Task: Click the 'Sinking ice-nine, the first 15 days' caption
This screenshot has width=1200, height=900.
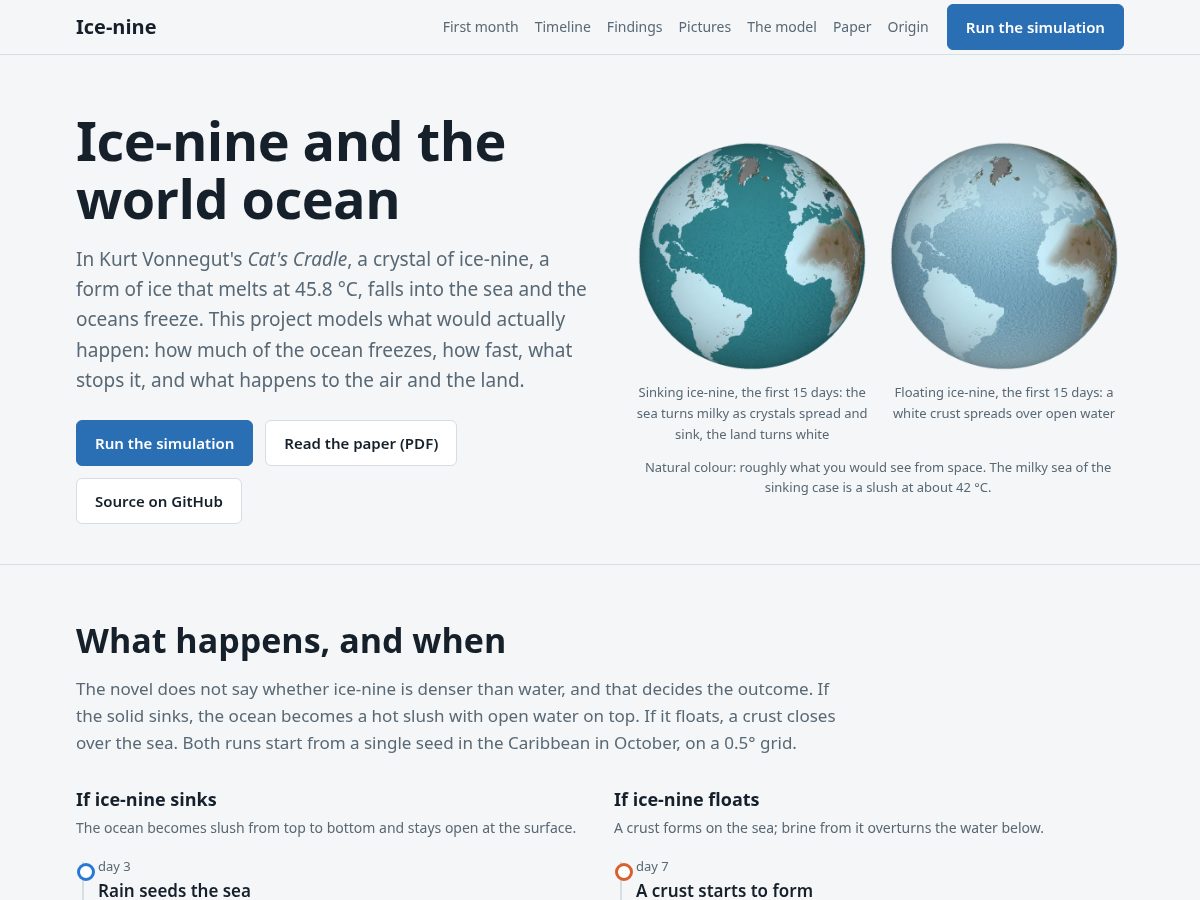Action: click(752, 413)
